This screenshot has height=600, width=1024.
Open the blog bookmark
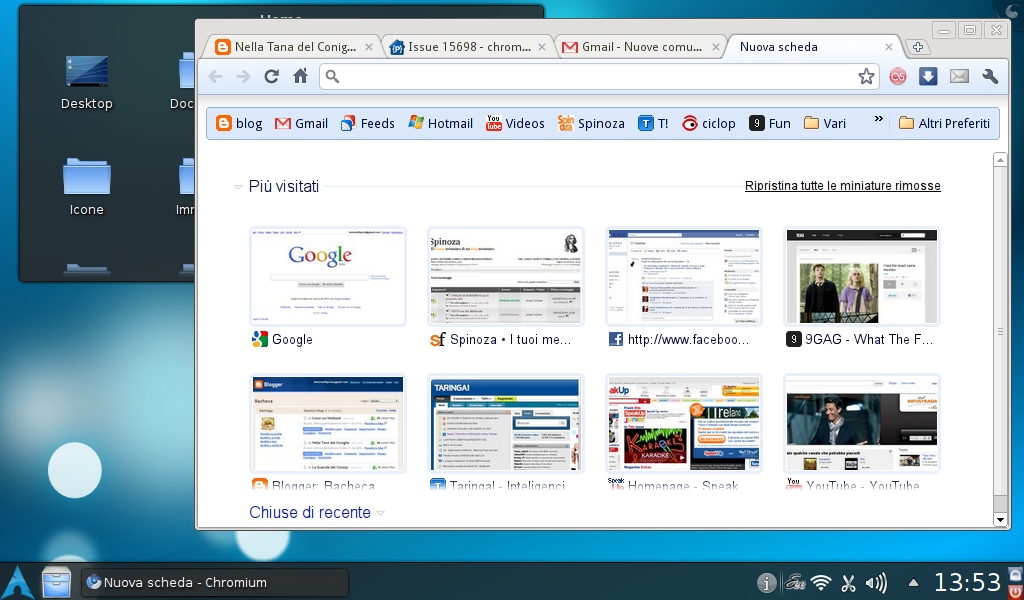point(239,123)
